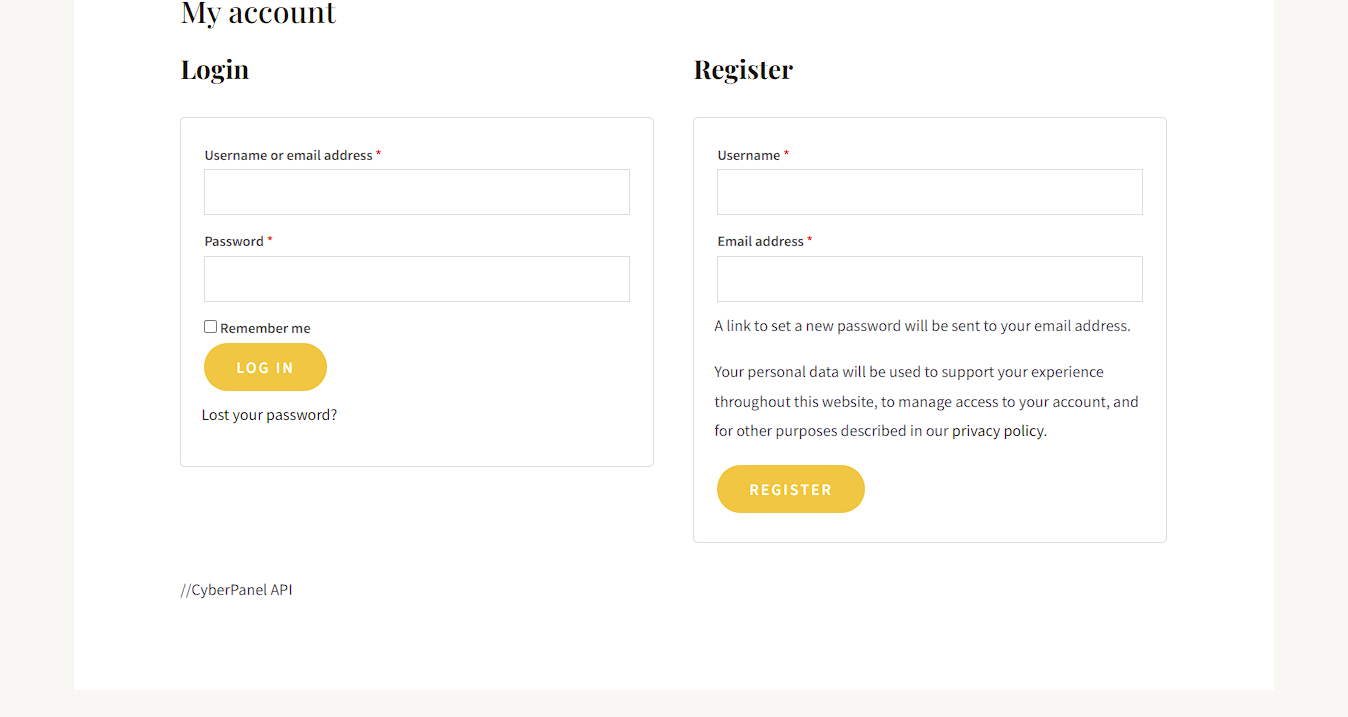Click the My account page heading
The width and height of the screenshot is (1348, 717).
click(x=258, y=14)
